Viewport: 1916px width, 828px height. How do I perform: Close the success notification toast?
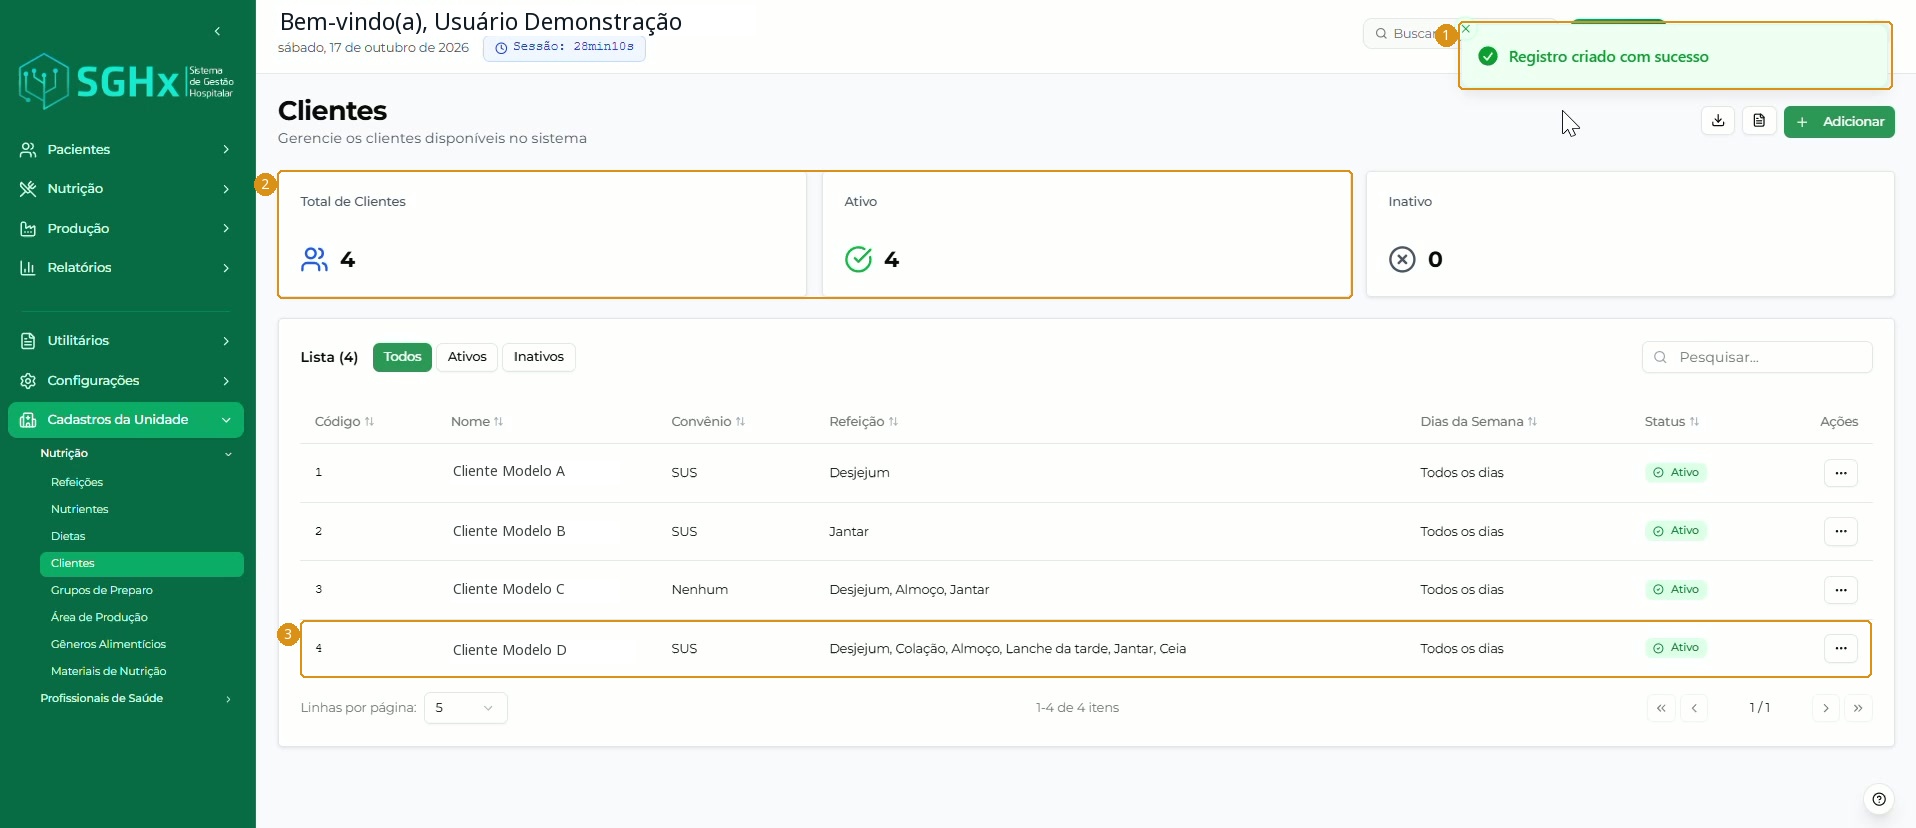coord(1466,29)
